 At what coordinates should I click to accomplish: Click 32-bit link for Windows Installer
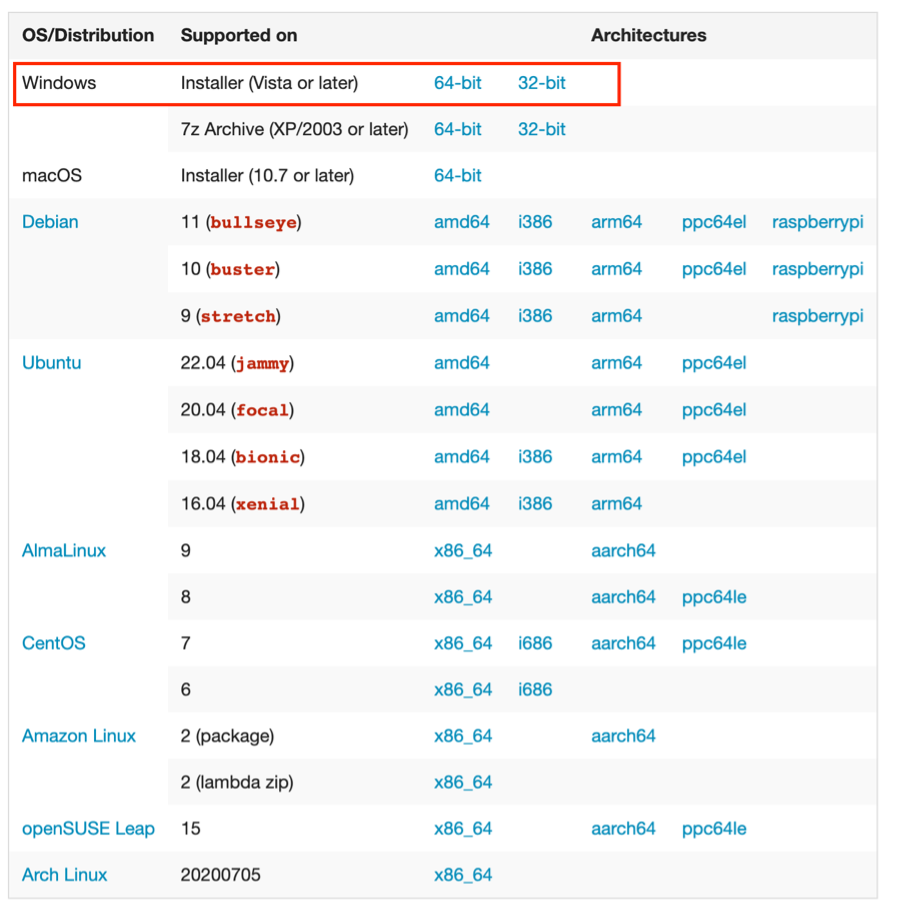coord(541,83)
